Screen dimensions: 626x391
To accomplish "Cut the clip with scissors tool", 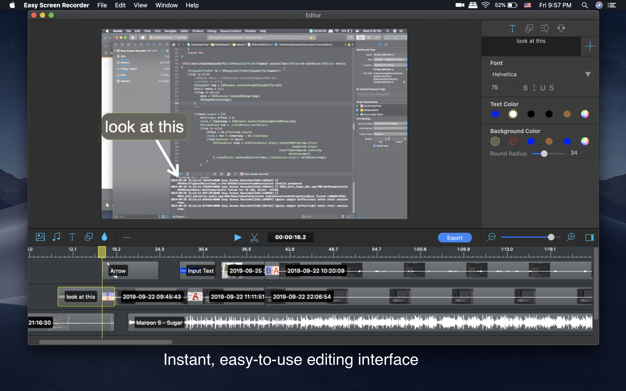I will (254, 237).
